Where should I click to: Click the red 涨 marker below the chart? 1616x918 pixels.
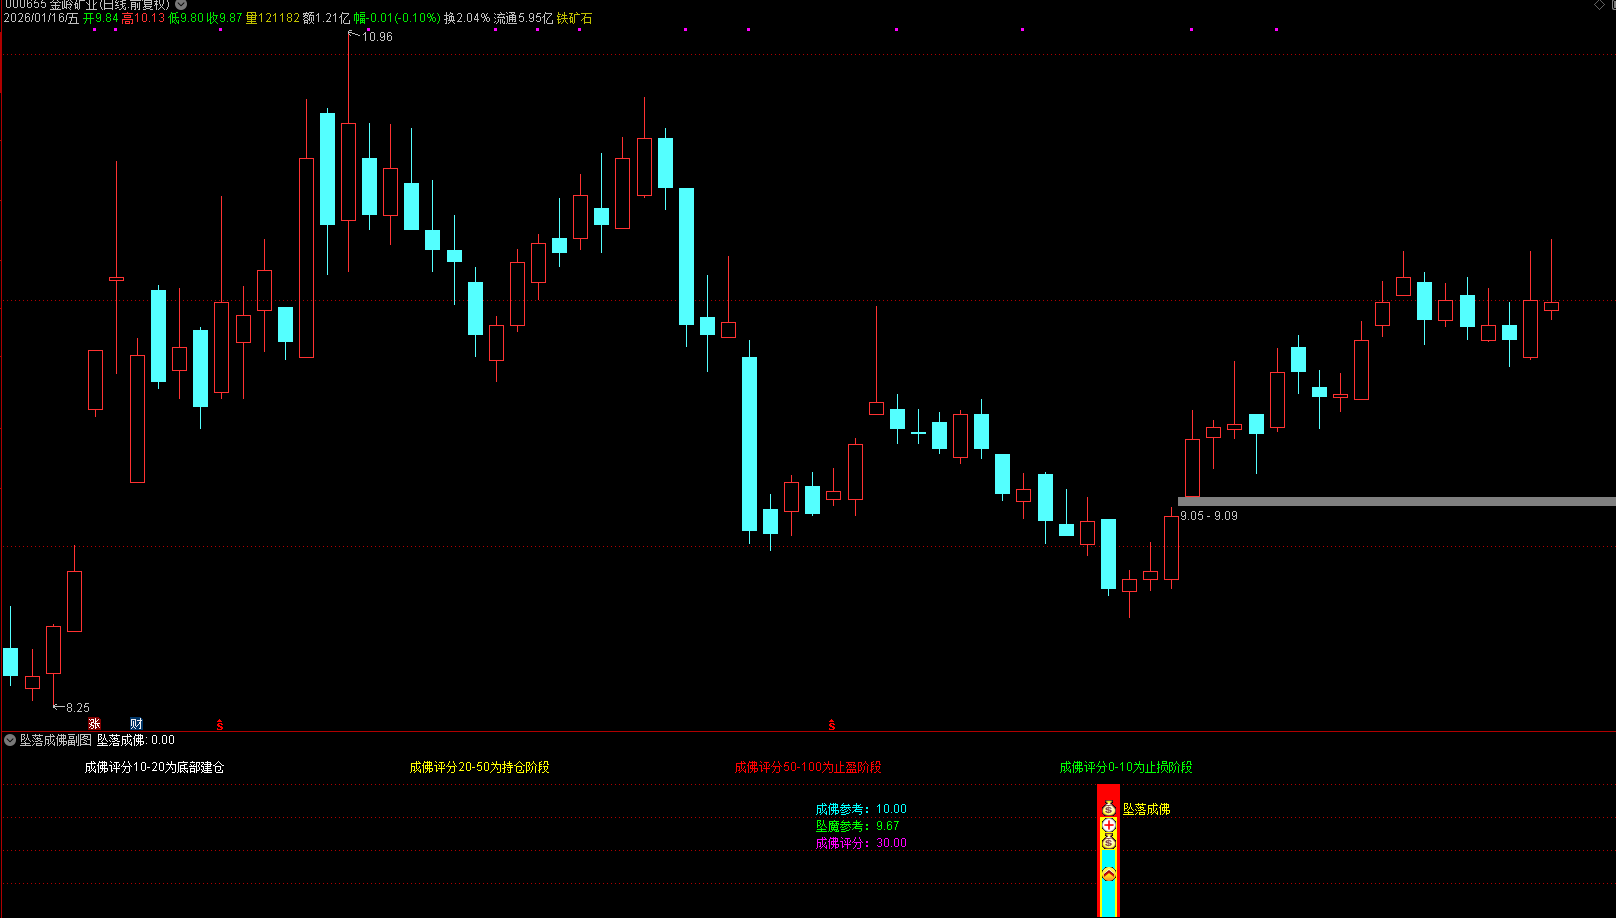94,724
